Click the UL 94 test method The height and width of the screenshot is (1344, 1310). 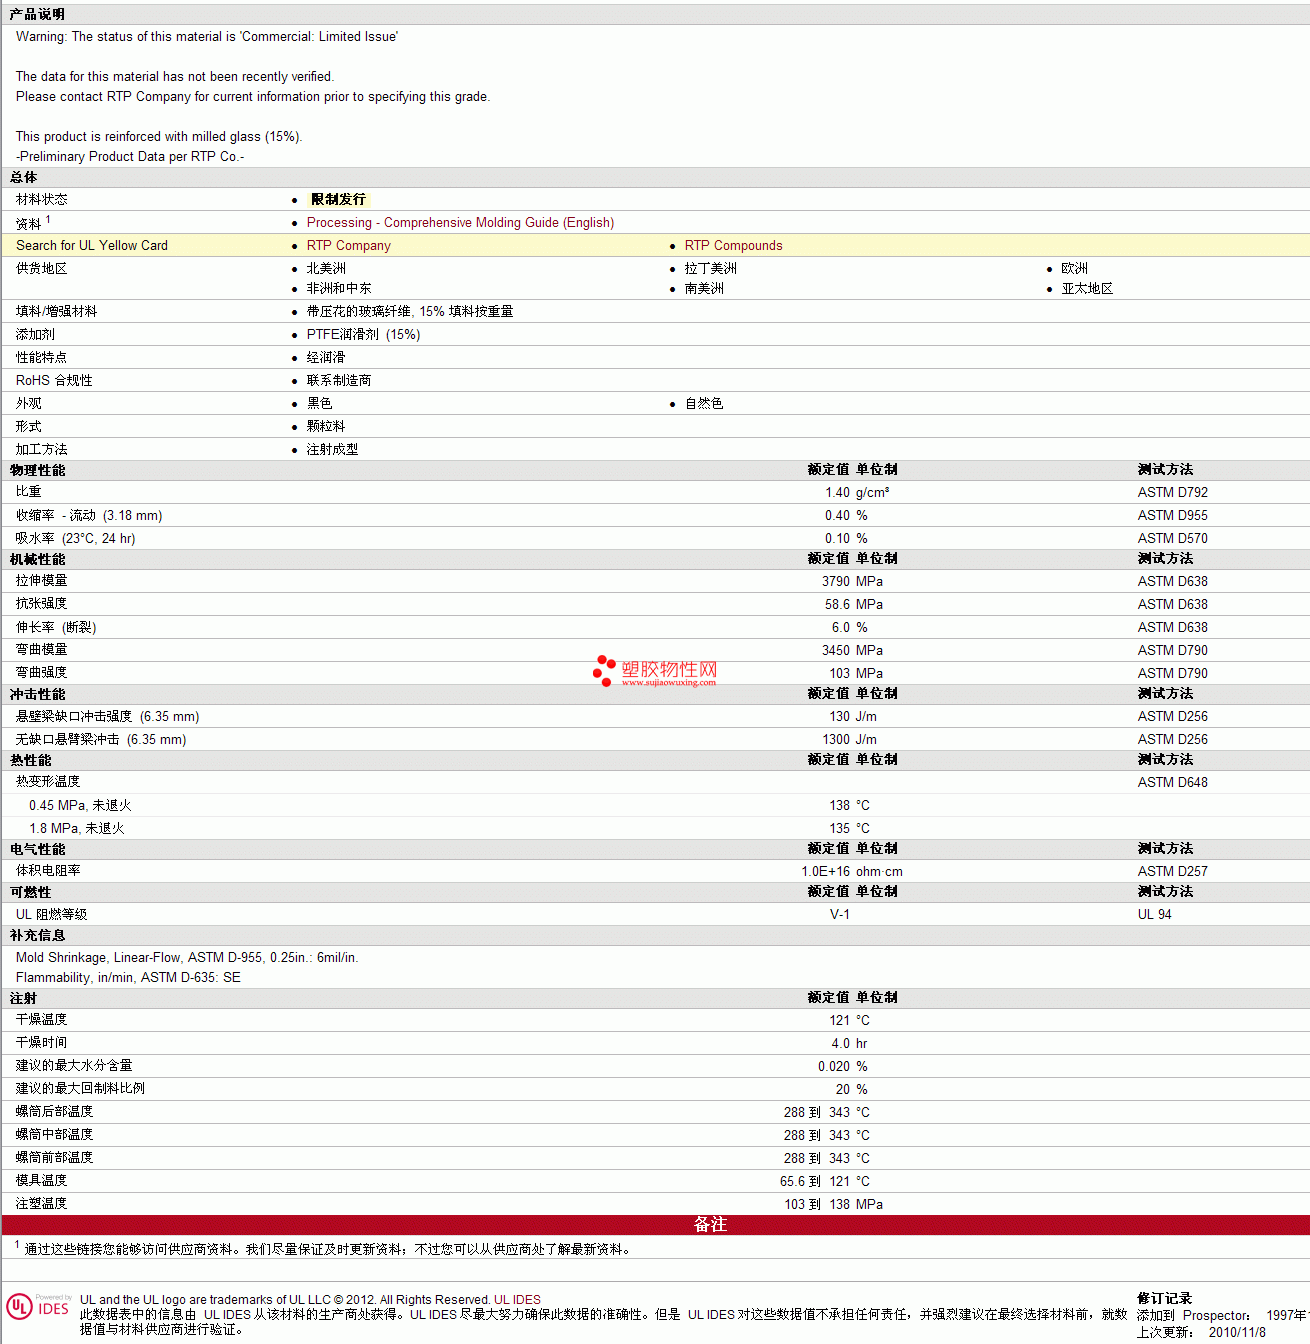pos(1154,915)
